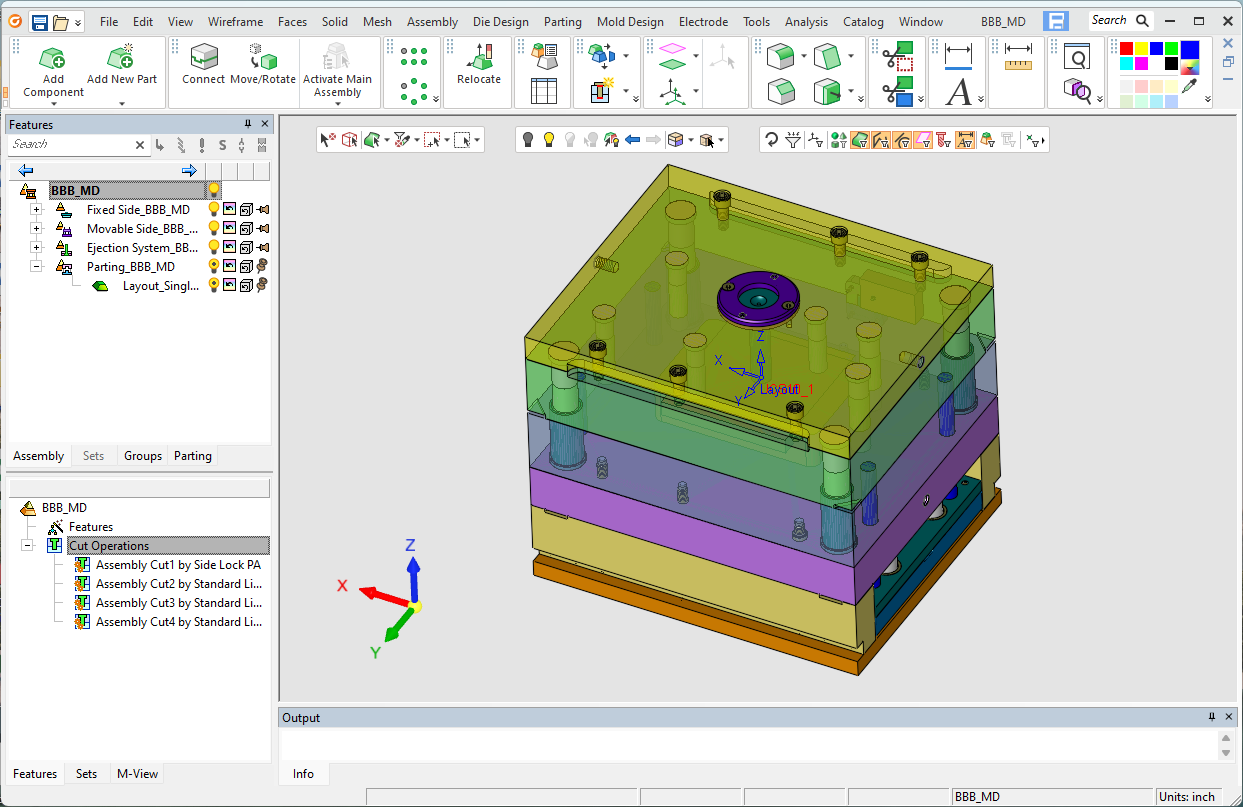Toggle visibility bulb for Fixed Side_BBB_MD
Viewport: 1243px width, 807px height.
tap(213, 210)
